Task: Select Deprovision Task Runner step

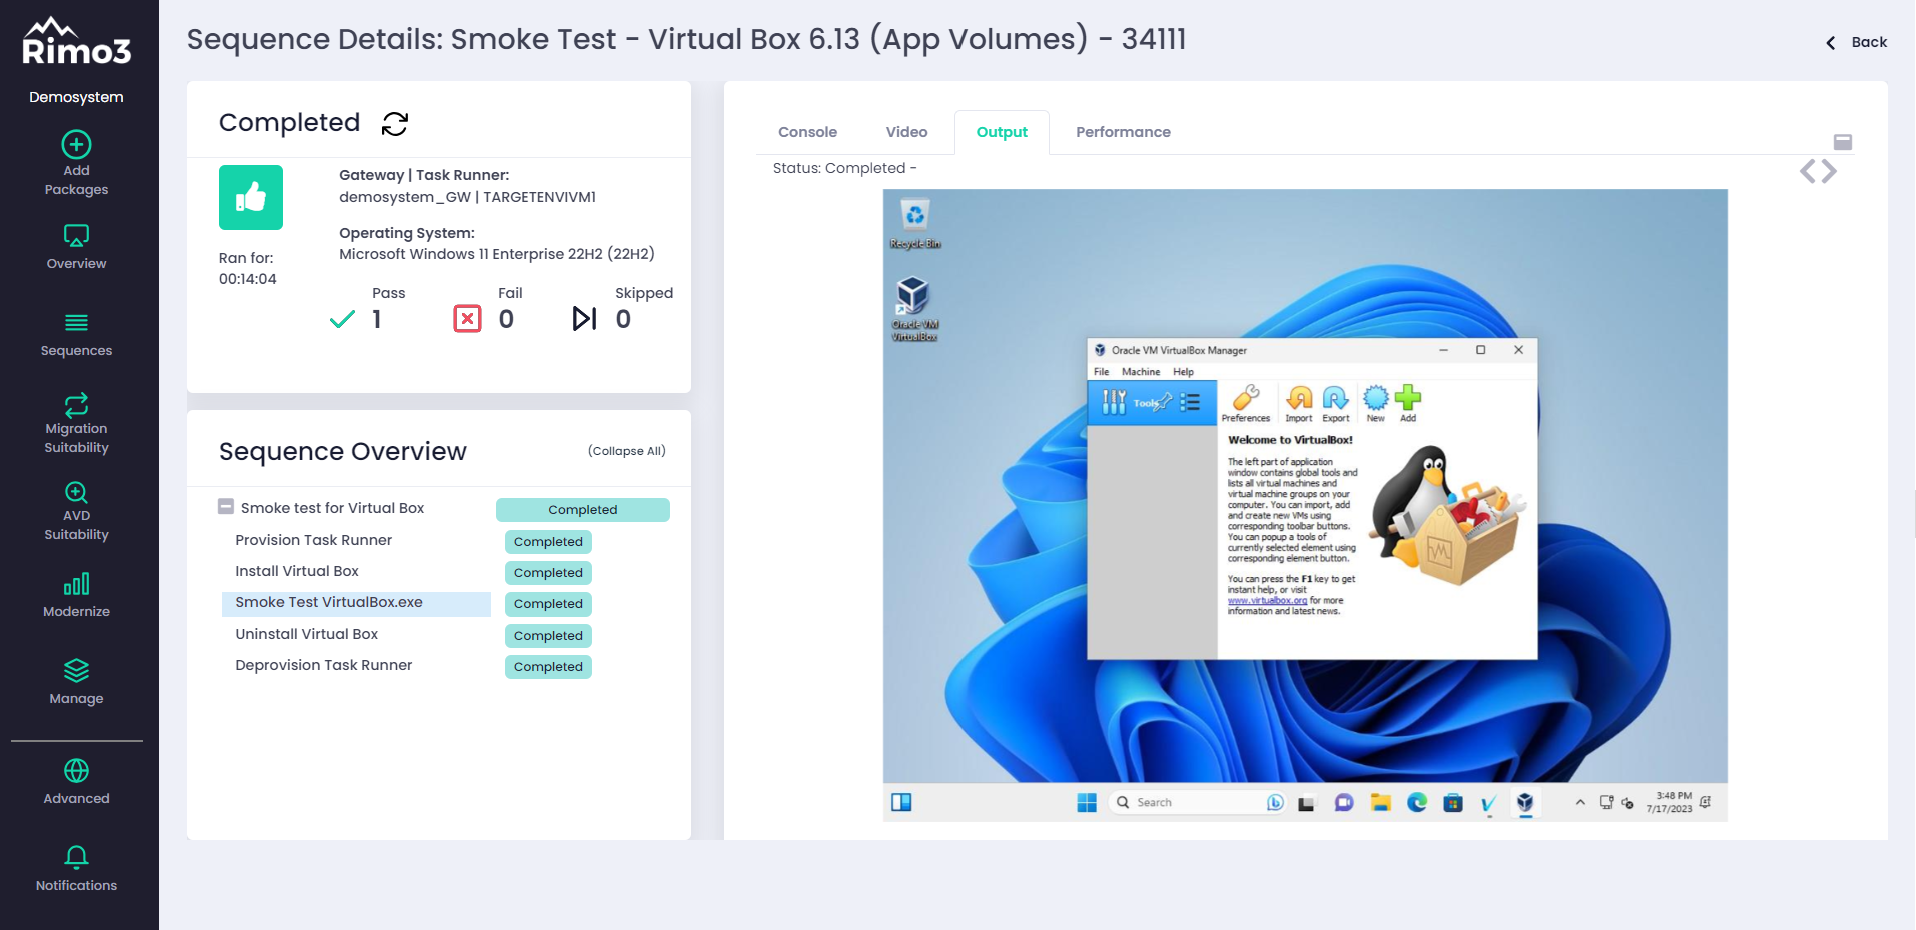Action: pos(323,665)
